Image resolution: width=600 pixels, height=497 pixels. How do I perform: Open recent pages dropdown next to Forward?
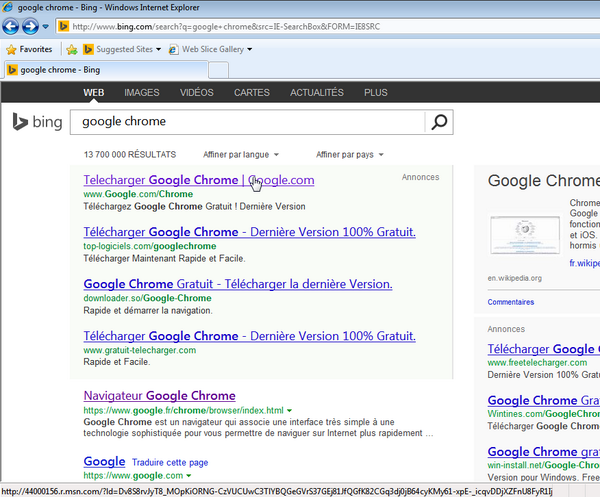pos(46,26)
